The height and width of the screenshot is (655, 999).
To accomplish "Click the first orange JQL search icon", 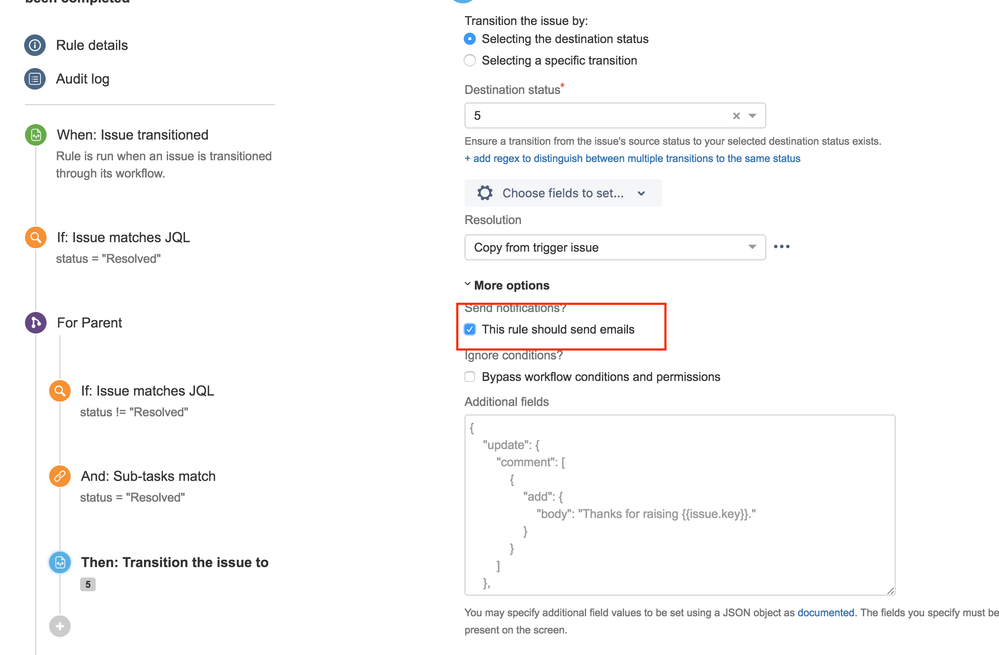I will click(36, 238).
